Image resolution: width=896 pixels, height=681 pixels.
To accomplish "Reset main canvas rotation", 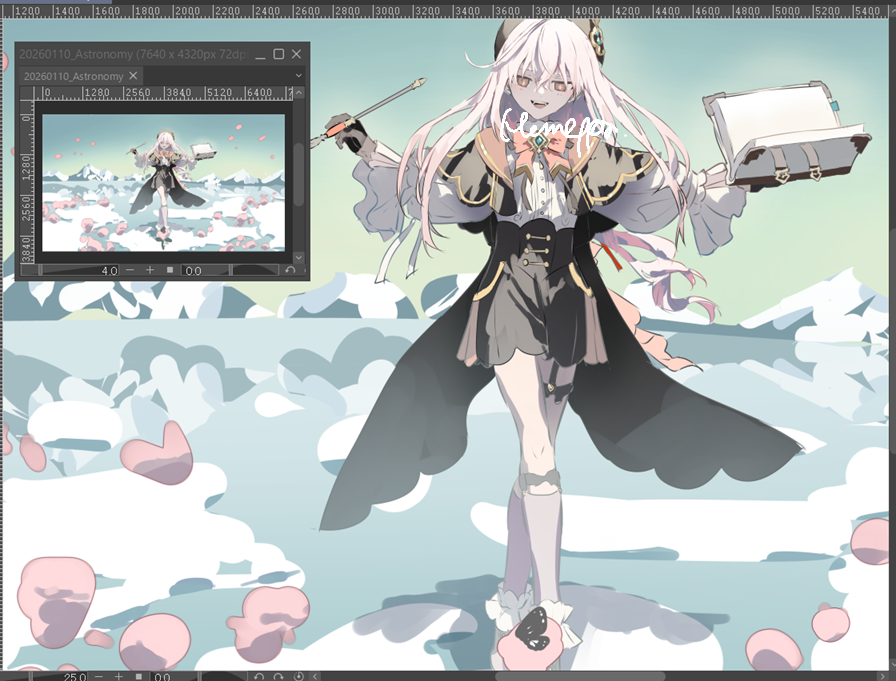I will [x=298, y=676].
